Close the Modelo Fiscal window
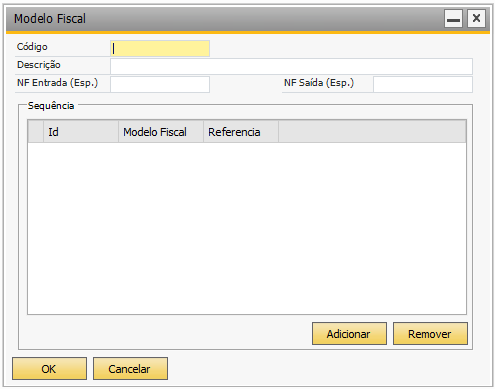495x389 pixels. 476,19
